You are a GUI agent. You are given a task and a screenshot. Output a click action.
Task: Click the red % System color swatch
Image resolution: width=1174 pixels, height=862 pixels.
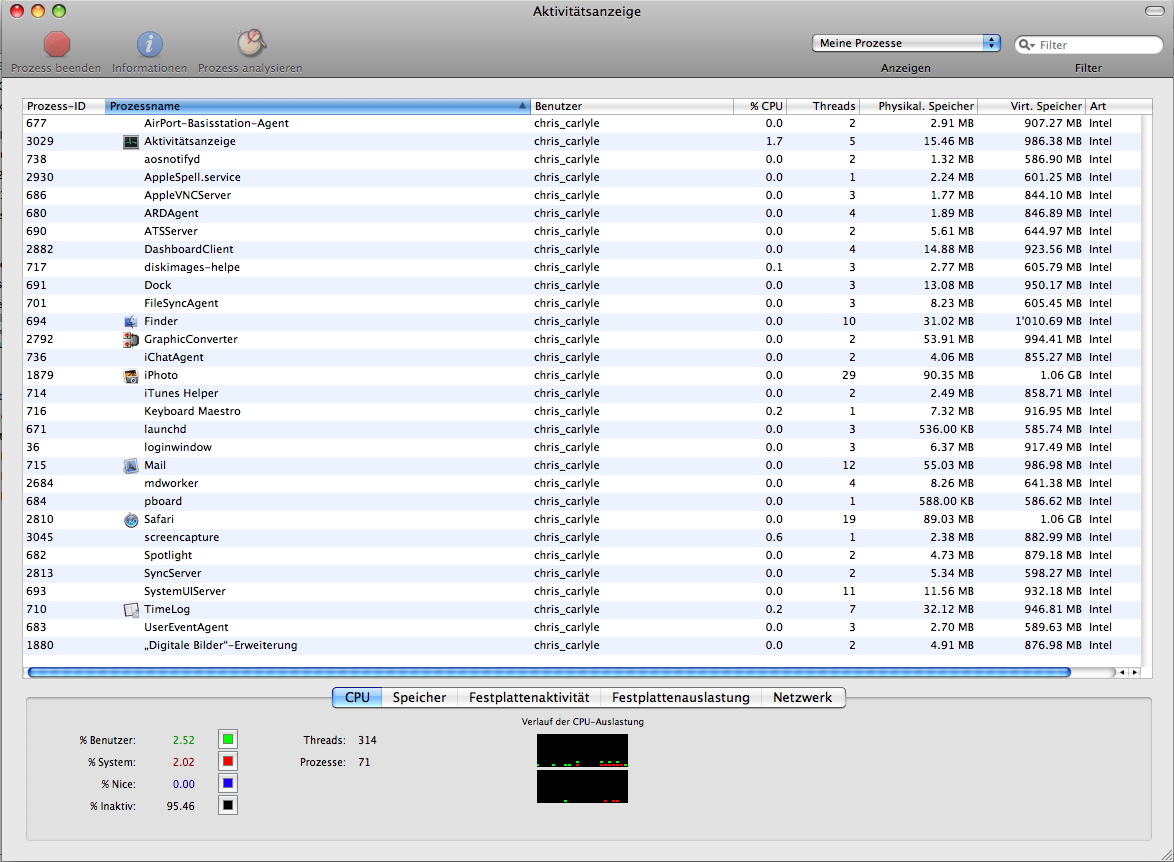tap(228, 762)
